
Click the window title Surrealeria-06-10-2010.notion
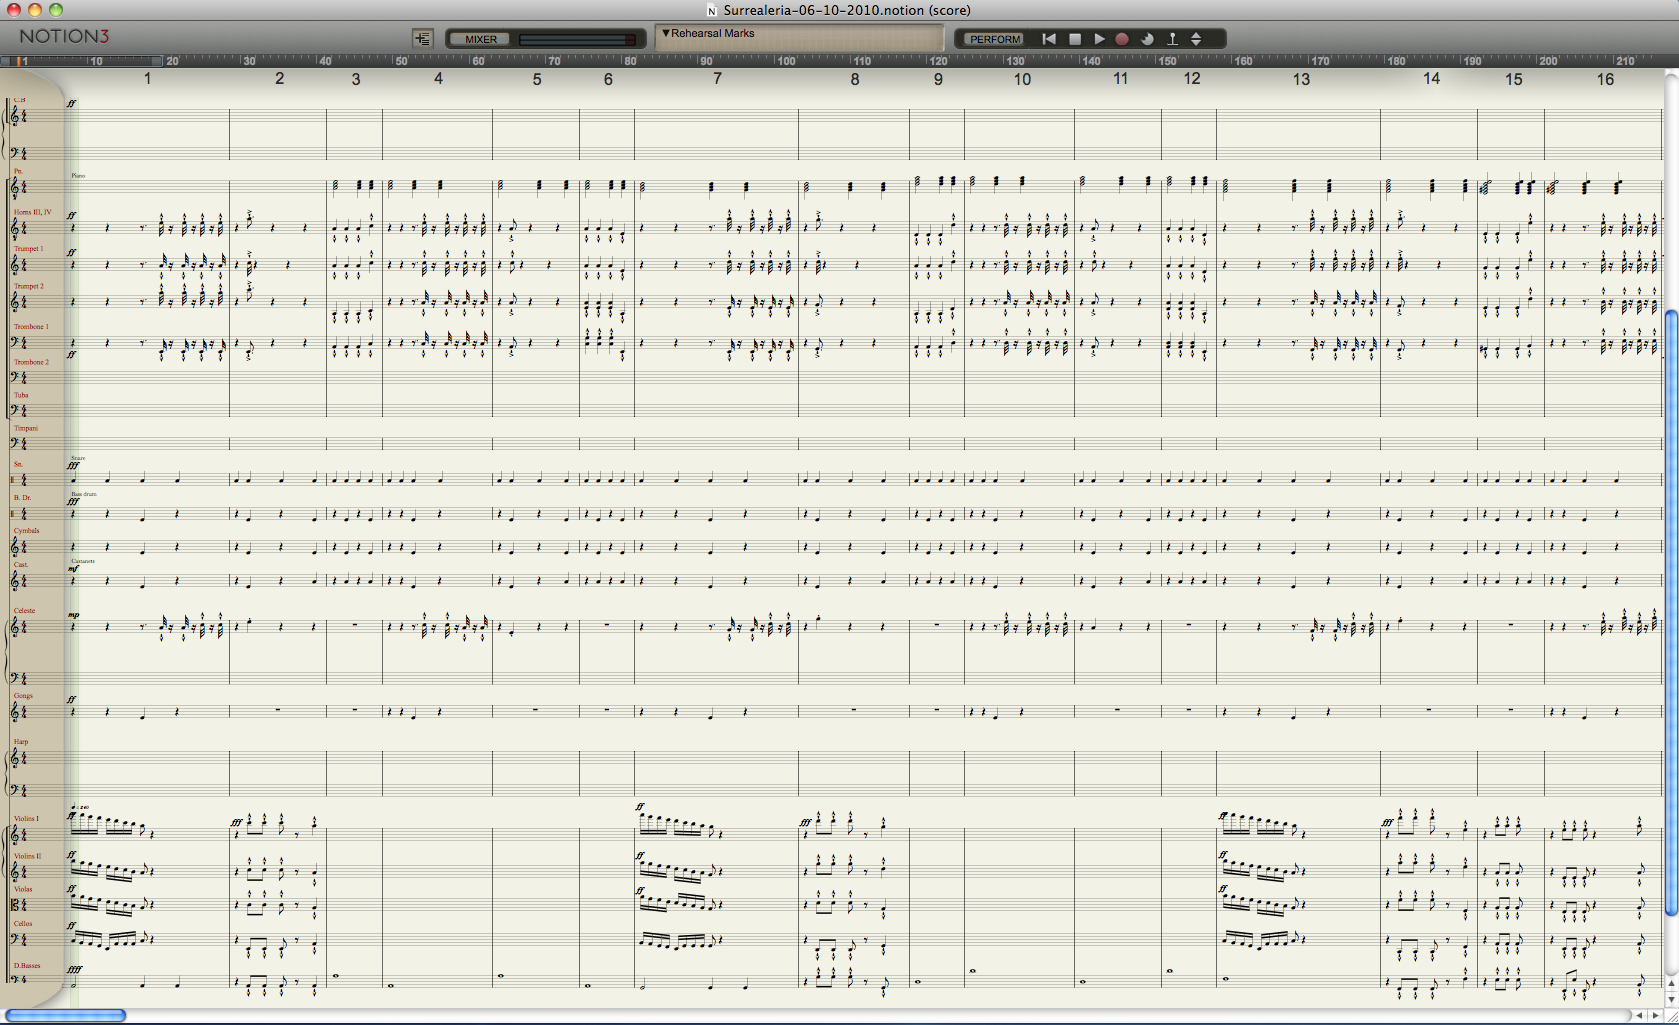pyautogui.click(x=847, y=10)
